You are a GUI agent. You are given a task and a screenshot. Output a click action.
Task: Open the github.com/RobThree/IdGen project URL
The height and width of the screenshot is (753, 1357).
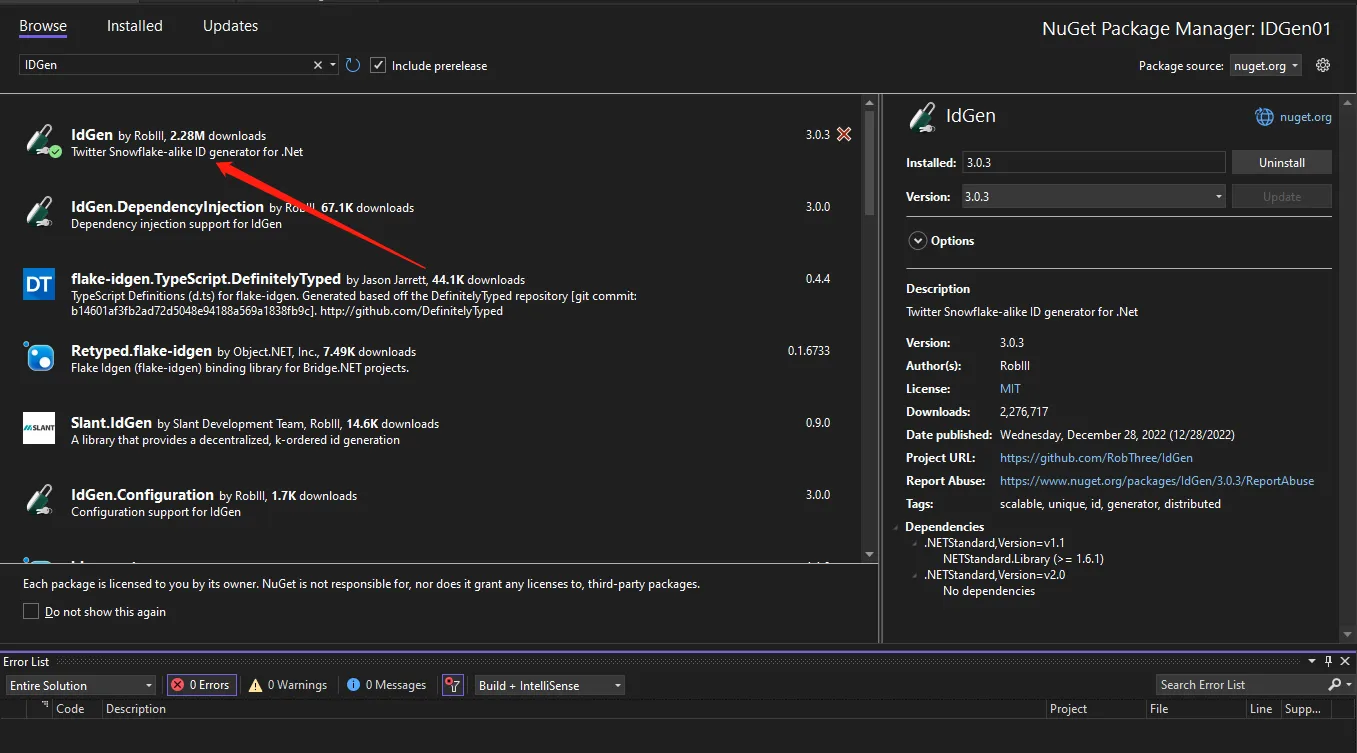[1096, 457]
